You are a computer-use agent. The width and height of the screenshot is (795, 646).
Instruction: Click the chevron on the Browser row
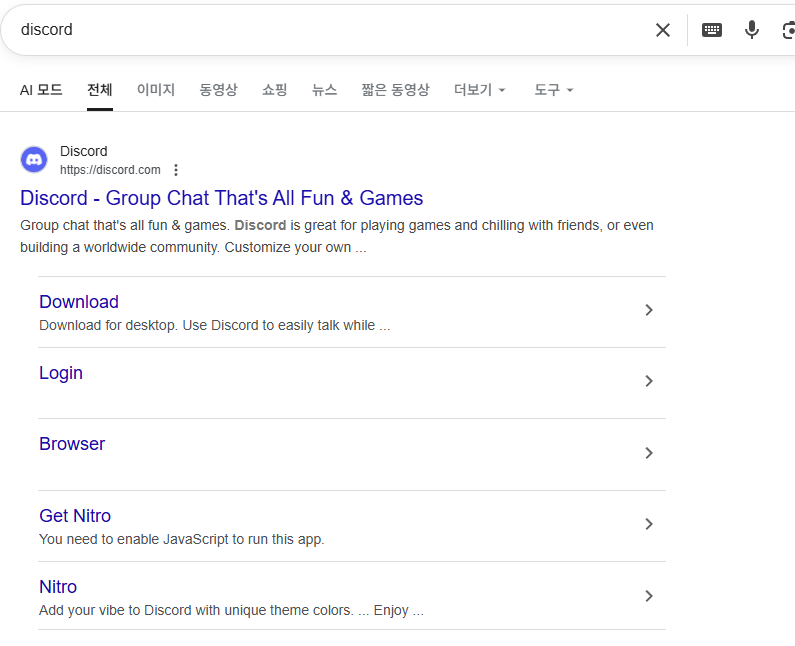(x=648, y=453)
